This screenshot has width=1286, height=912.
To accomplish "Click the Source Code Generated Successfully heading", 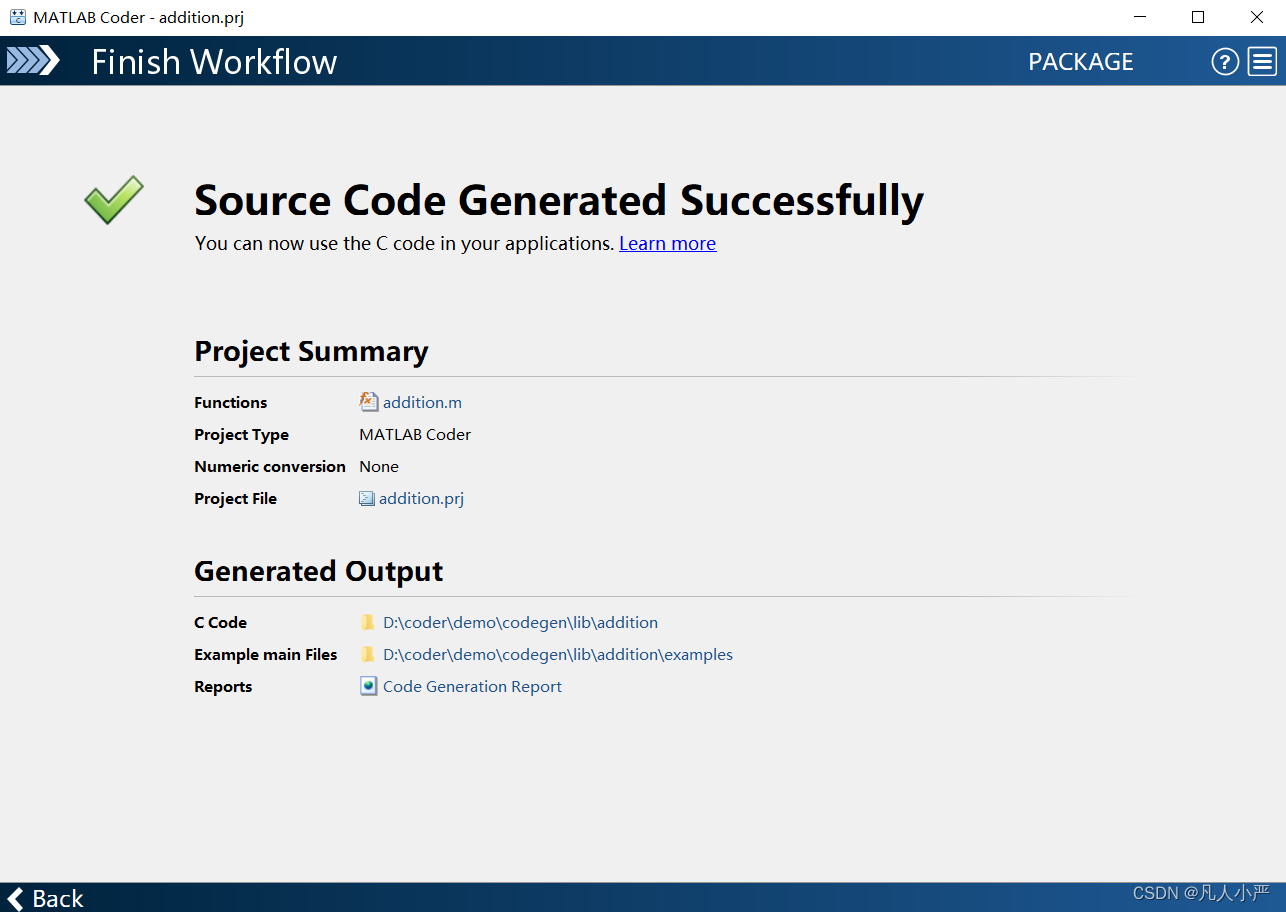I will (x=559, y=201).
